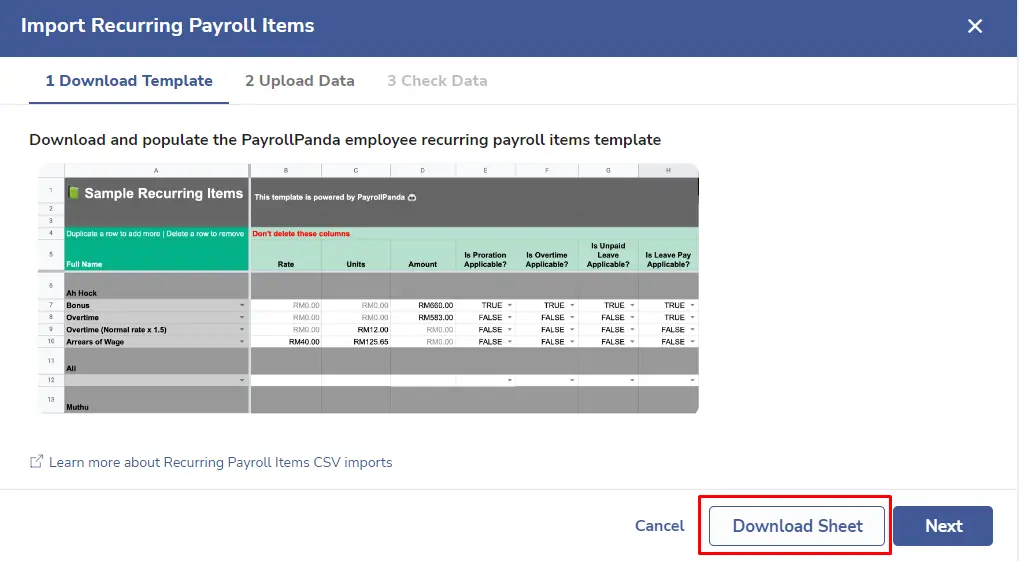The height and width of the screenshot is (561, 1019).
Task: Switch to the Upload Data tab
Action: click(x=300, y=81)
